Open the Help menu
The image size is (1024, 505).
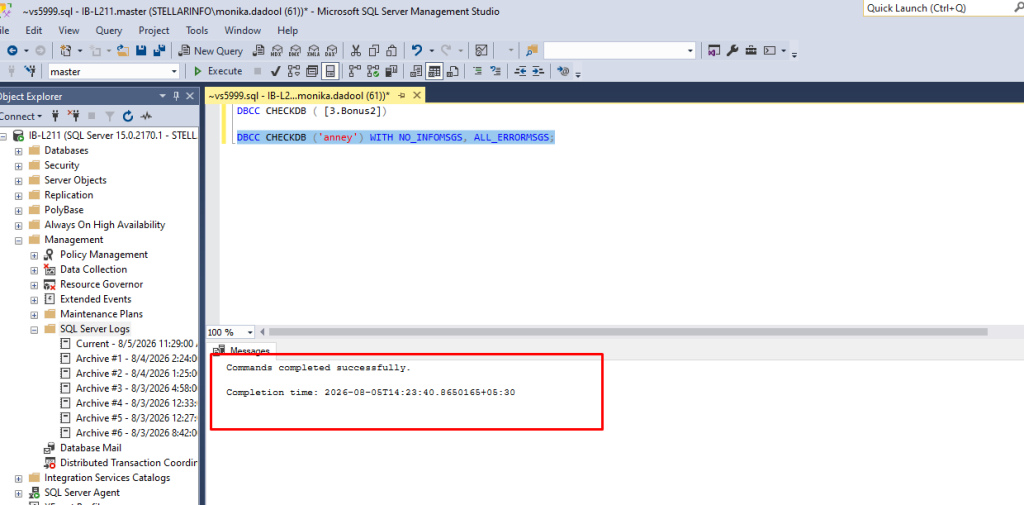click(x=287, y=30)
